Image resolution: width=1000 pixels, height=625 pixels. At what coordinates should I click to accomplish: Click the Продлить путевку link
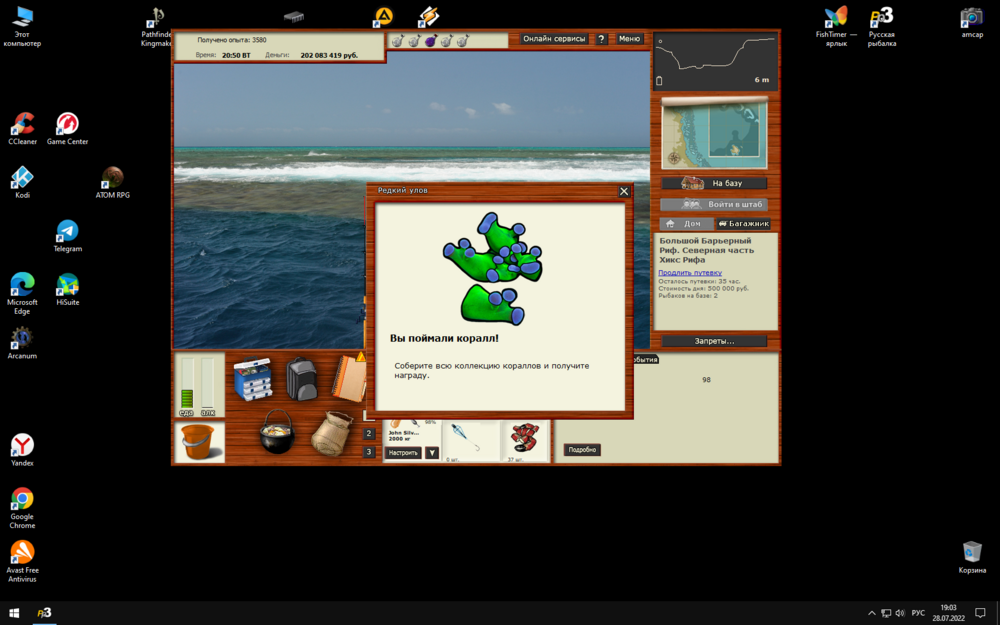689,272
